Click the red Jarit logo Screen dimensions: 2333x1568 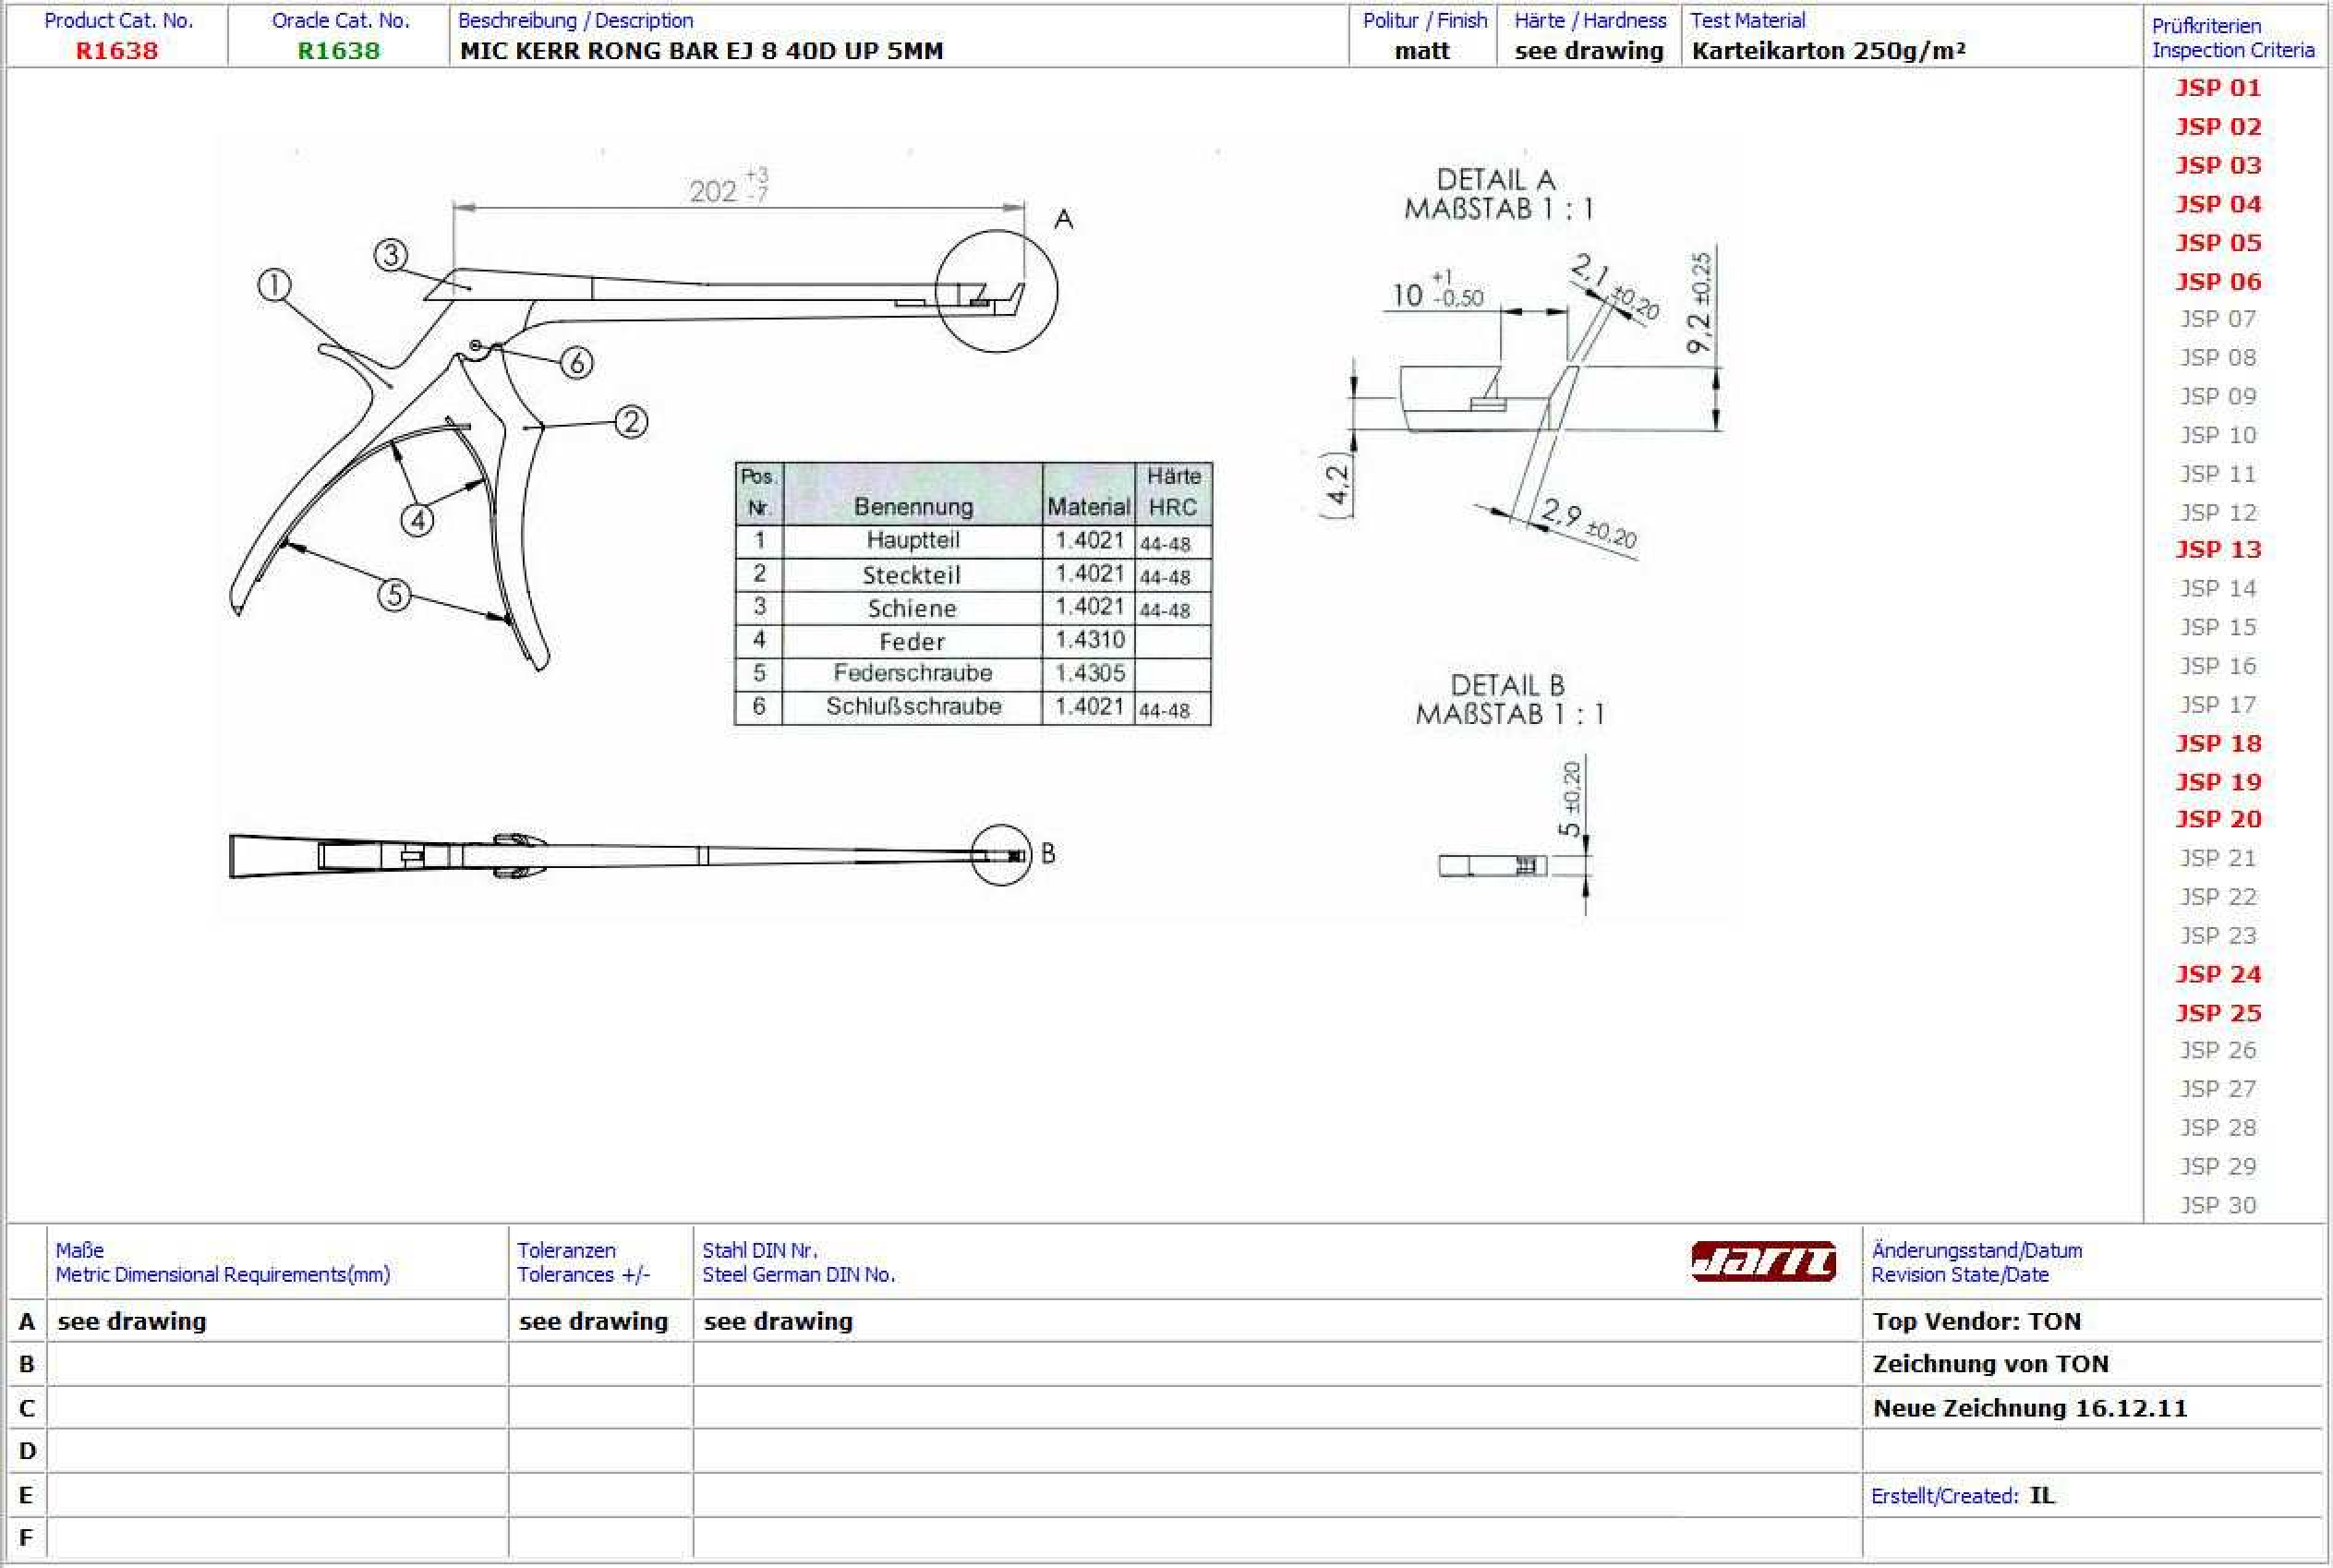coord(1763,1262)
